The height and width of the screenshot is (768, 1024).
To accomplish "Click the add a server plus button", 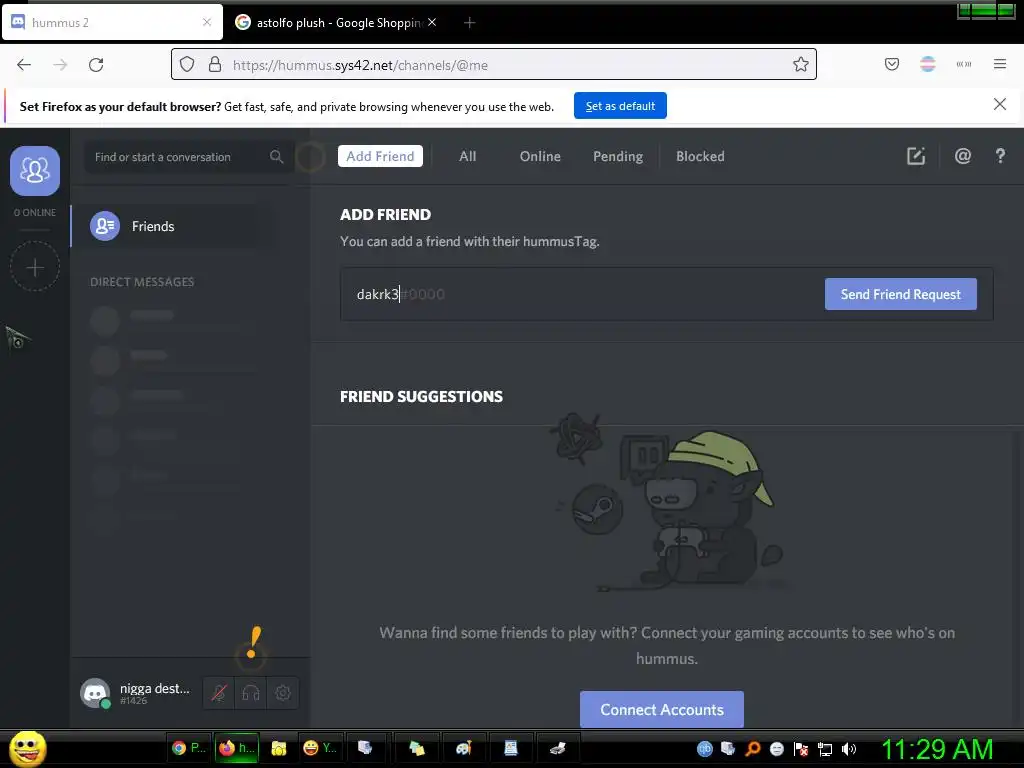I will (35, 266).
